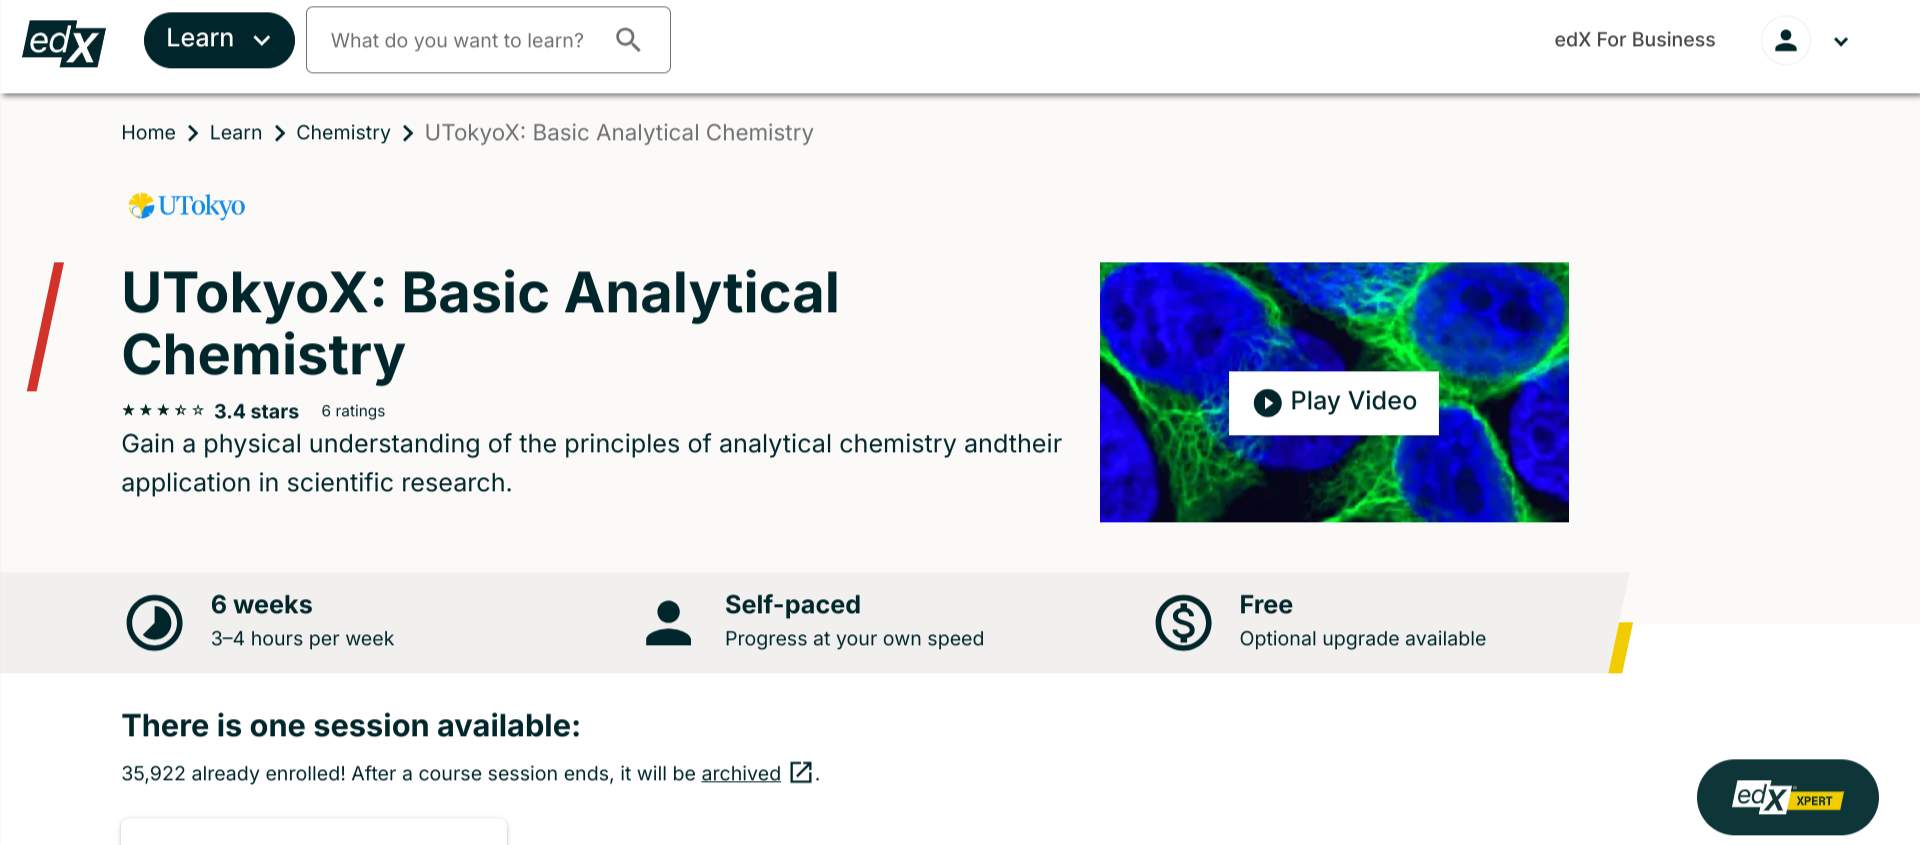Open the edX XPERT chat assistant

pyautogui.click(x=1787, y=797)
